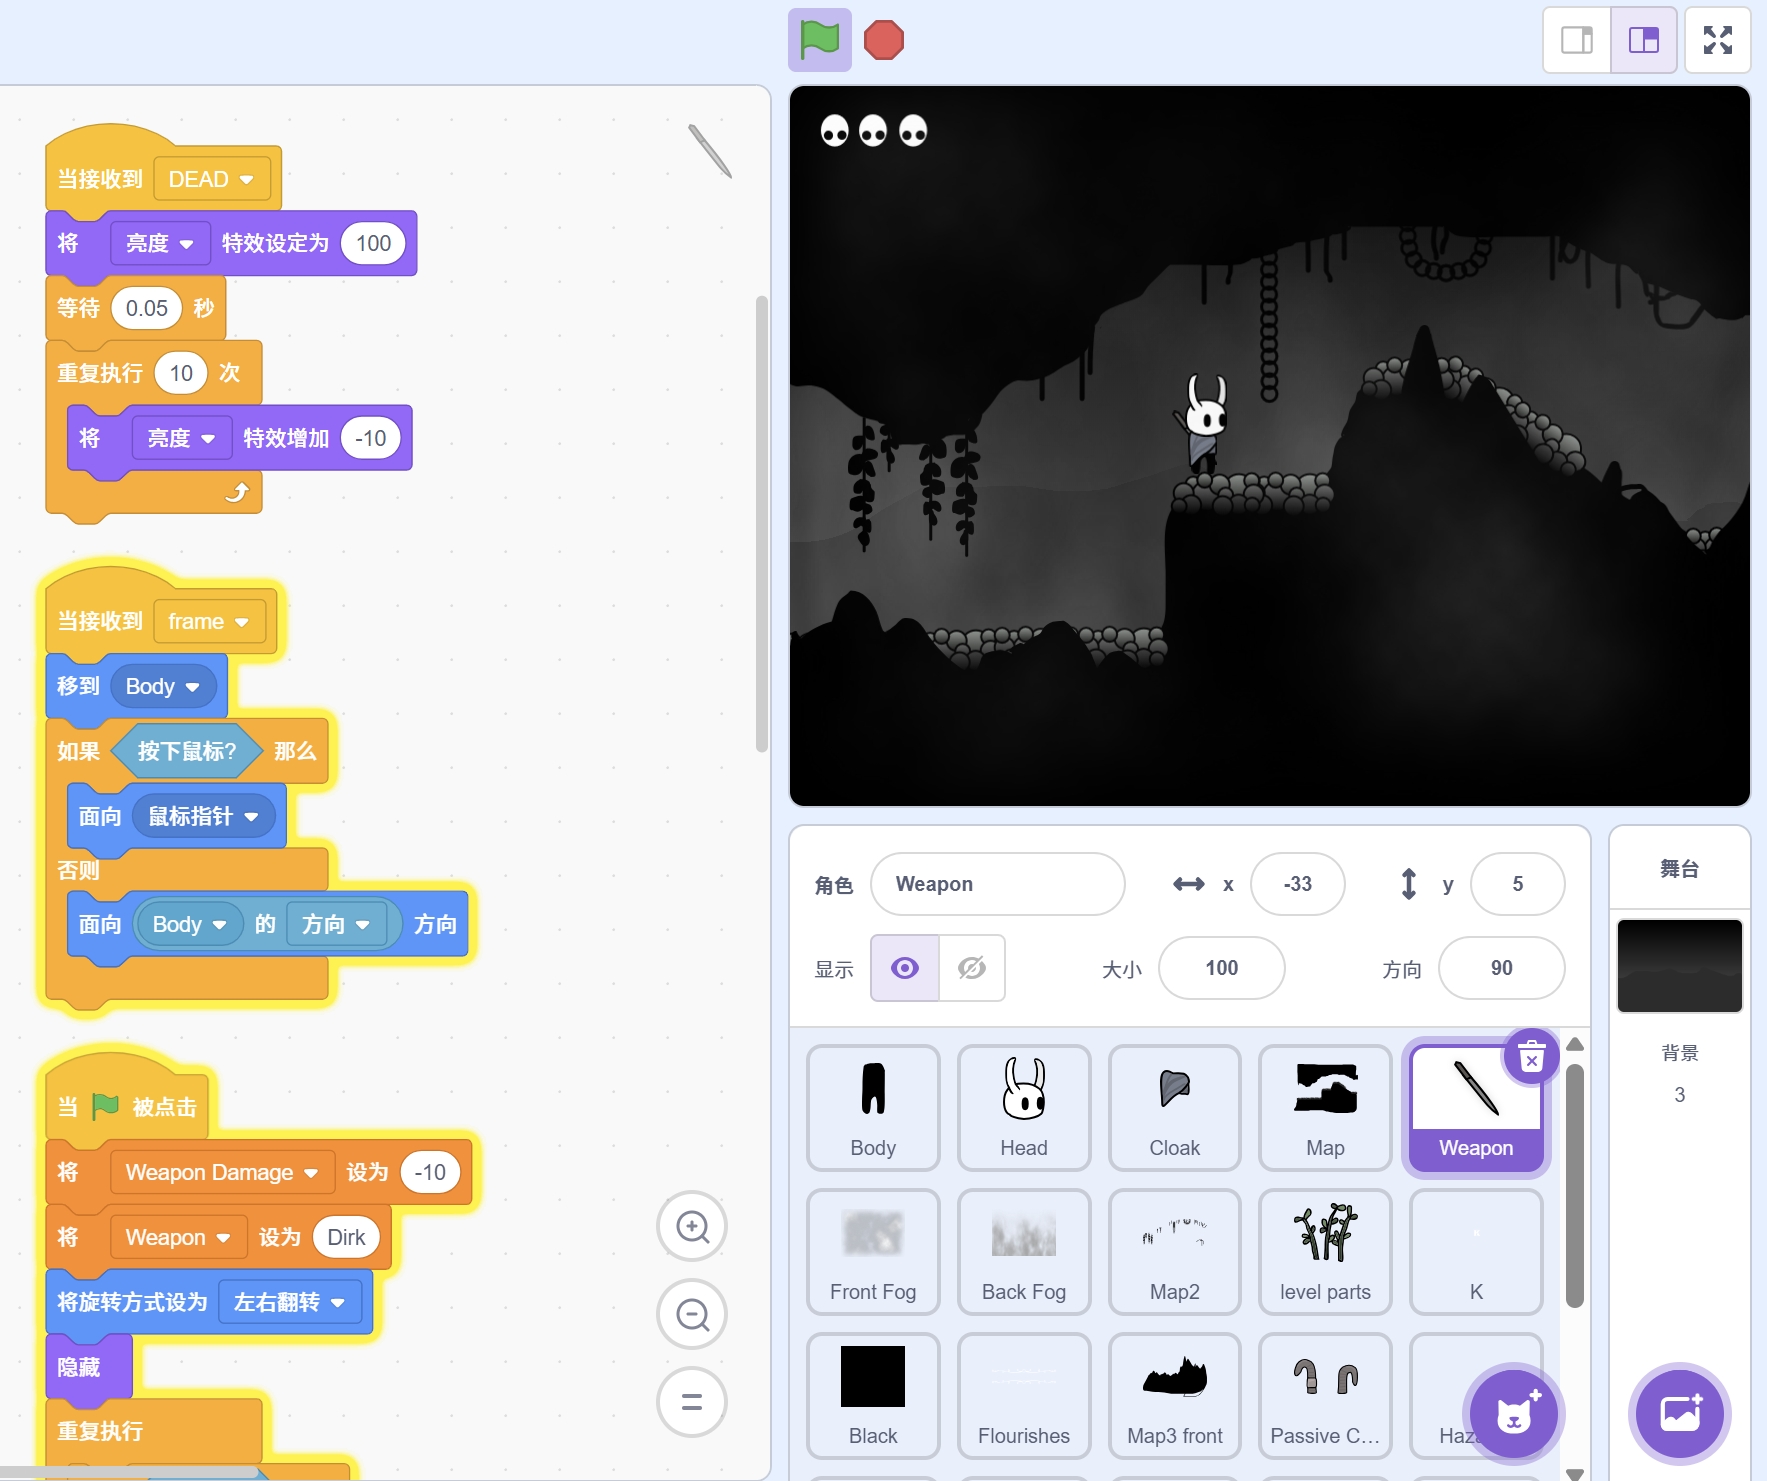Switch to small stage layout
The width and height of the screenshot is (1767, 1481).
pos(1577,40)
